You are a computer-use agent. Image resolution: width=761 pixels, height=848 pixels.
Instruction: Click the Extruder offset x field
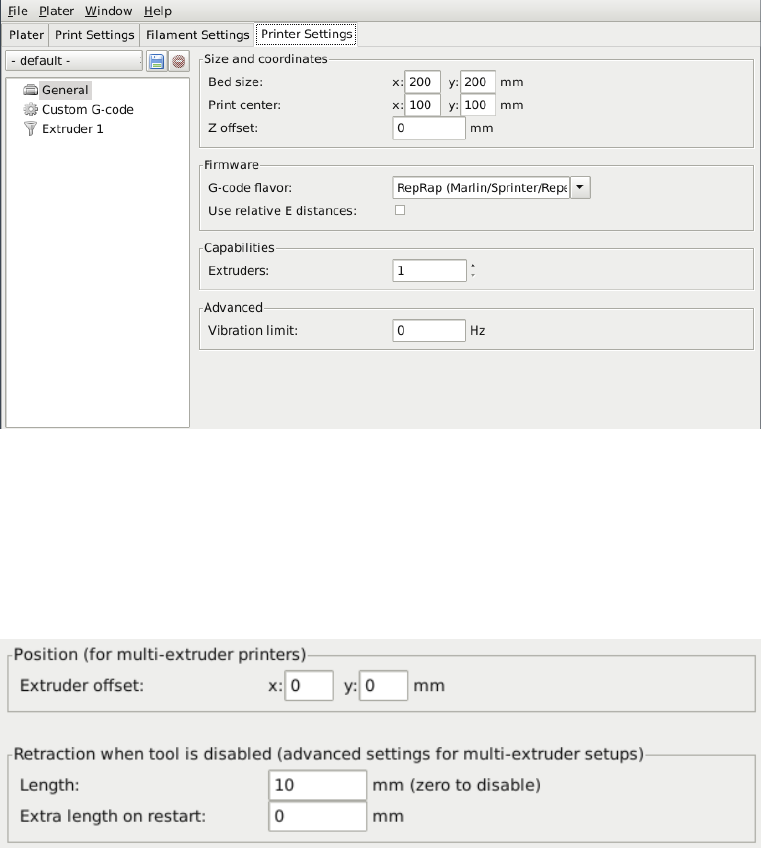click(309, 685)
